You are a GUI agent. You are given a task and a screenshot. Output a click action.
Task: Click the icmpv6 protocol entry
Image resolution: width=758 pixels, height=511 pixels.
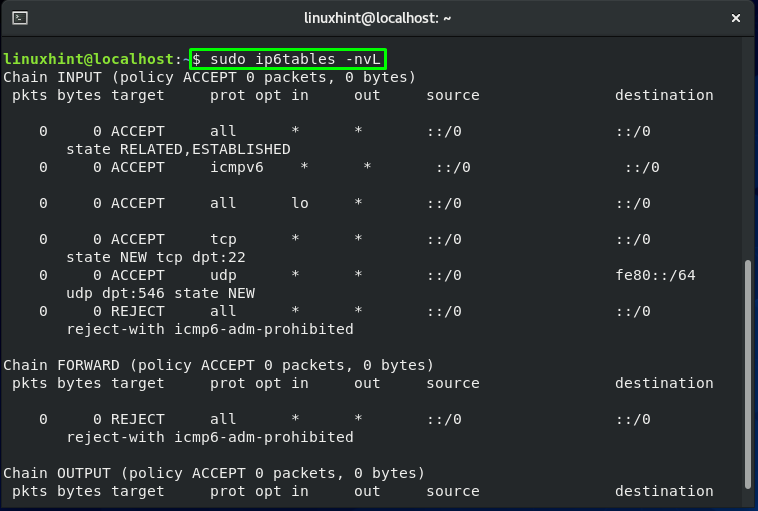(x=237, y=168)
